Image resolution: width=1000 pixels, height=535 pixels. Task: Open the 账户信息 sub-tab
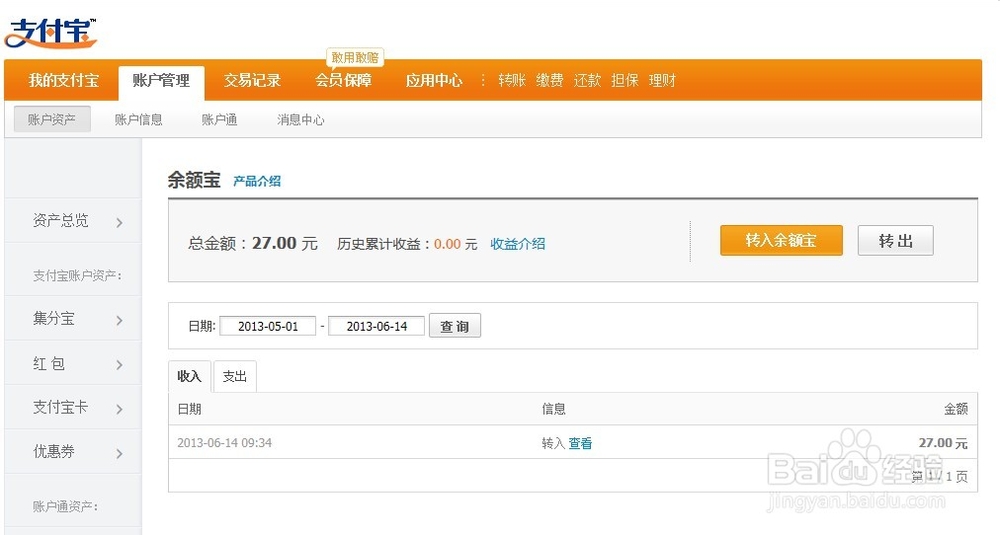pyautogui.click(x=138, y=120)
